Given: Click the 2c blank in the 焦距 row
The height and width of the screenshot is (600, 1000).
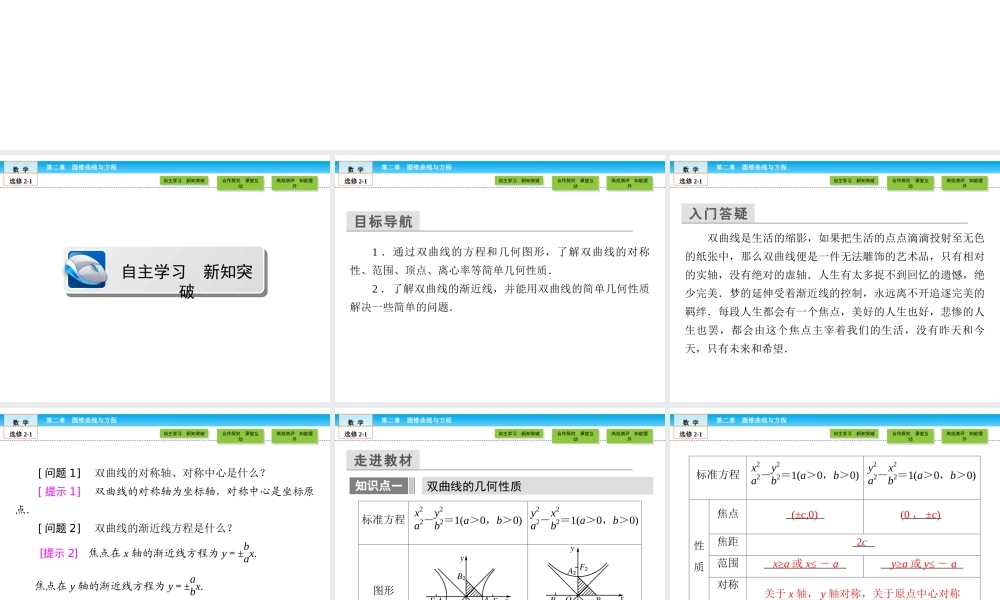Looking at the screenshot, I should 864,544.
